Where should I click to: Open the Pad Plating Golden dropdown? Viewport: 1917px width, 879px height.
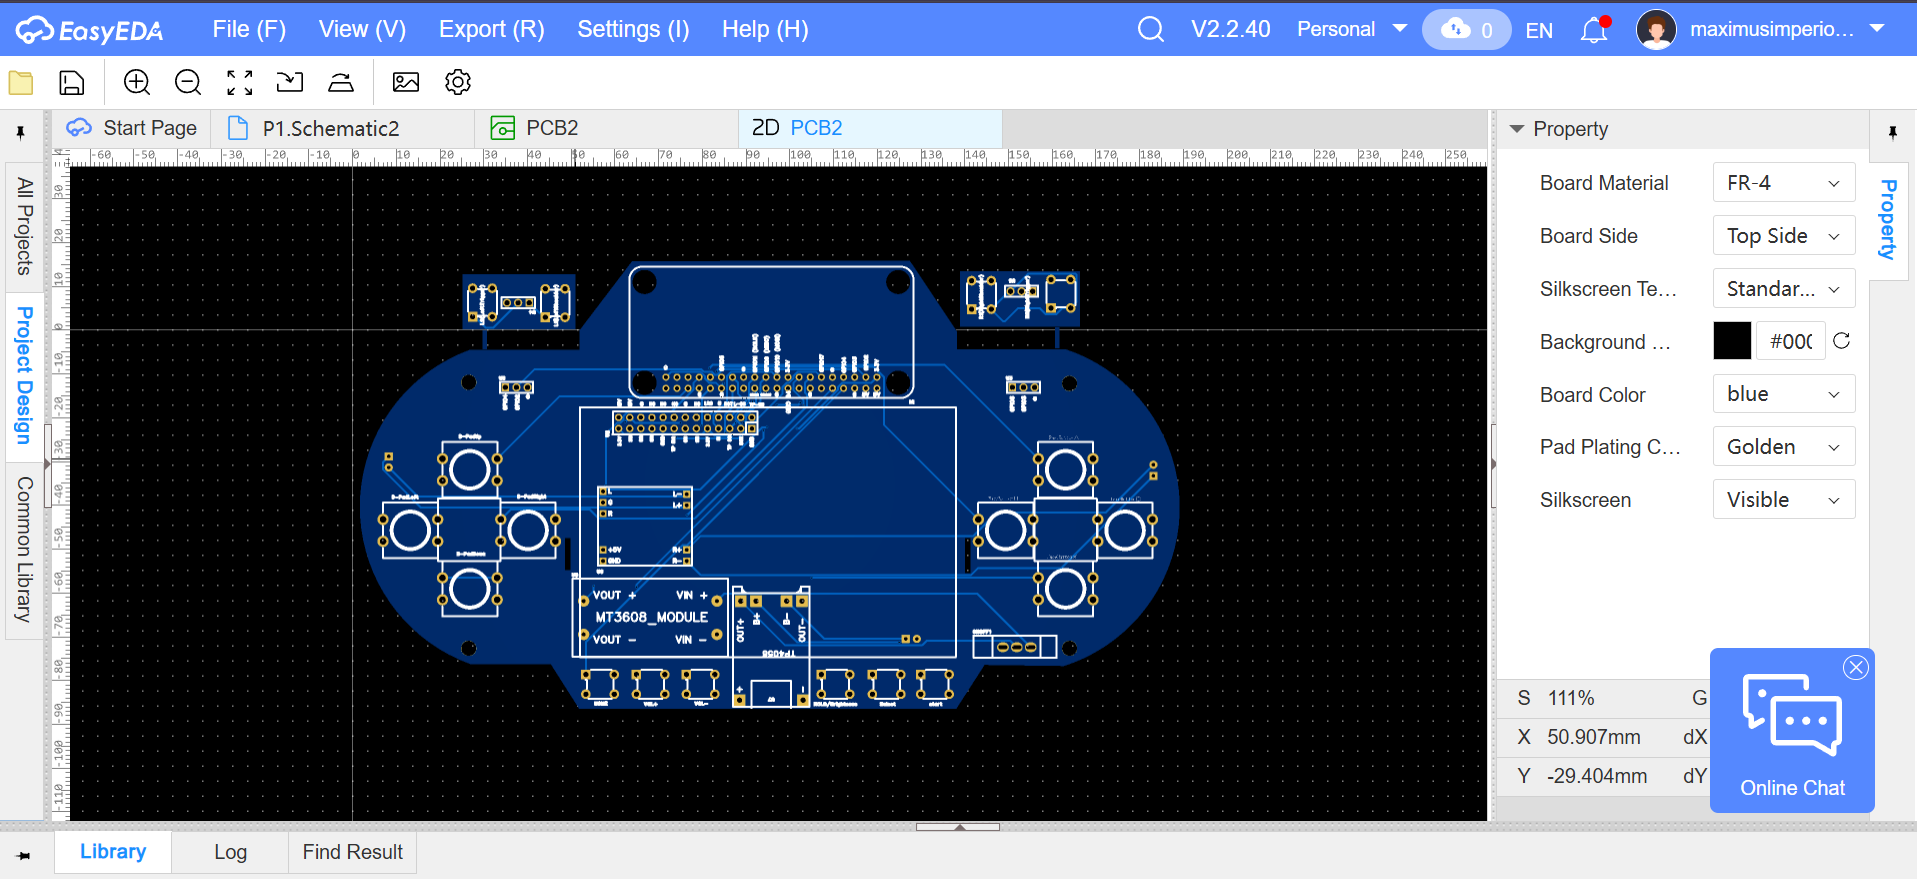pyautogui.click(x=1783, y=447)
